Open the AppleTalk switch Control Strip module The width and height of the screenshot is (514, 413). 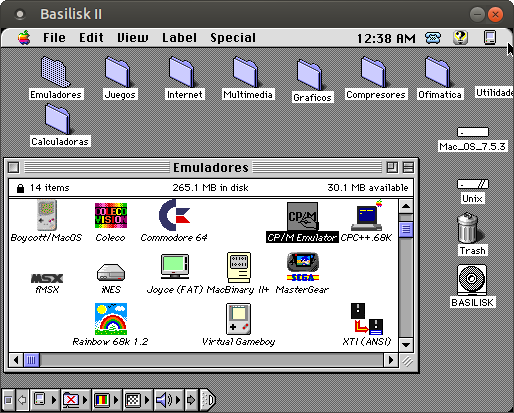click(x=75, y=399)
